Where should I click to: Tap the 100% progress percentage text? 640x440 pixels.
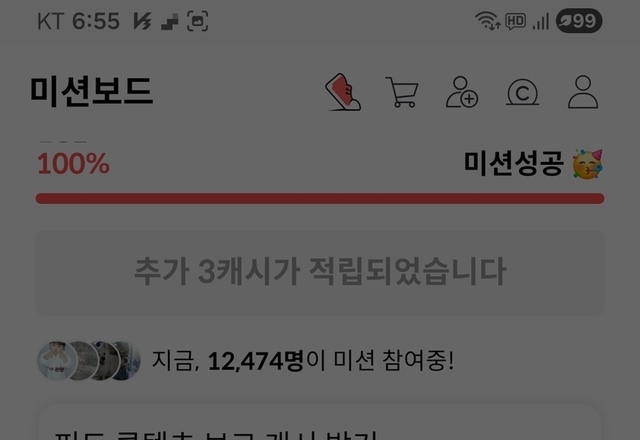(x=73, y=164)
